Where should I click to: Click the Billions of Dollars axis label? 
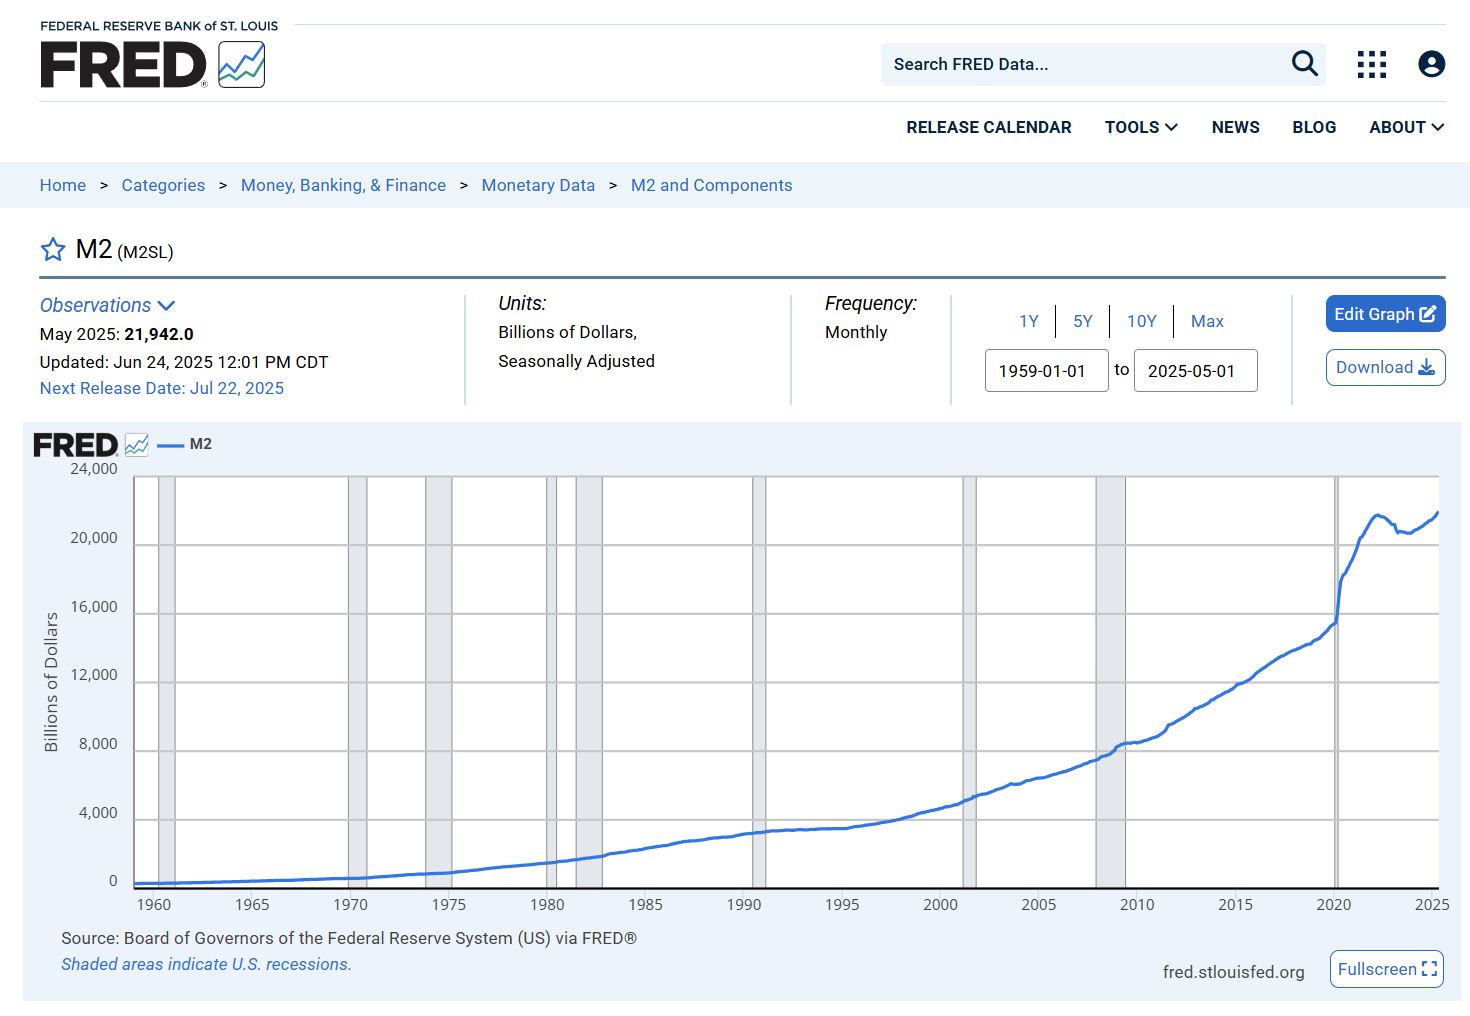pyautogui.click(x=51, y=682)
